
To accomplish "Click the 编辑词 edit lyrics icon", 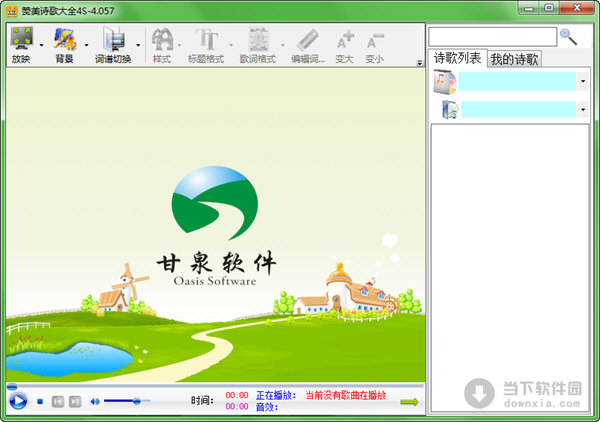I will (x=308, y=40).
